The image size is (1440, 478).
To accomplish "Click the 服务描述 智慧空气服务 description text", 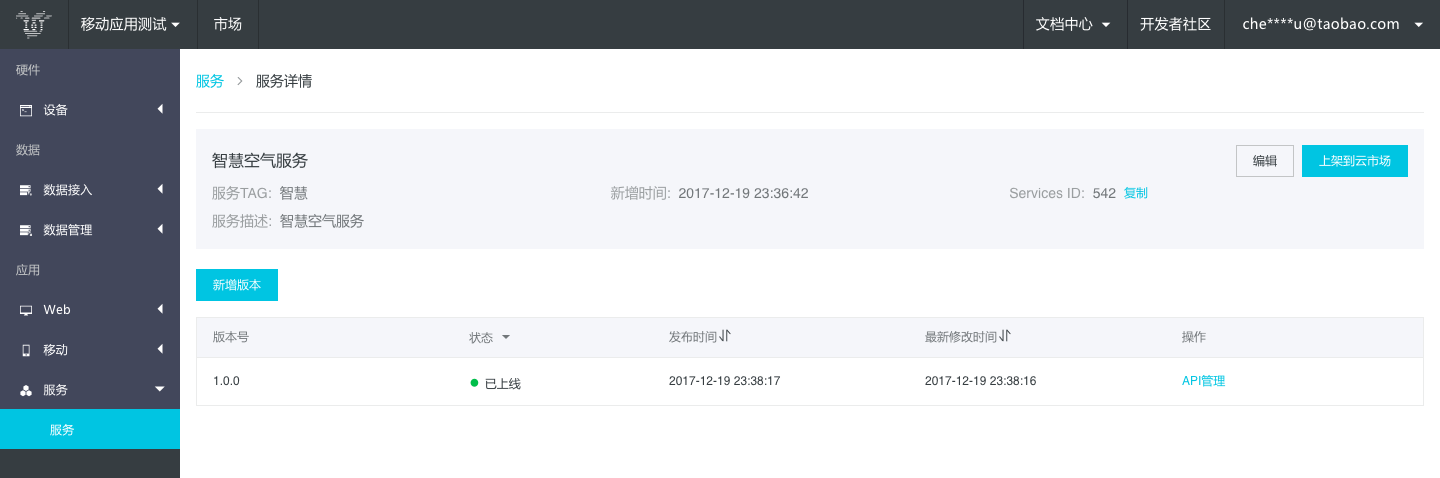I will 322,221.
